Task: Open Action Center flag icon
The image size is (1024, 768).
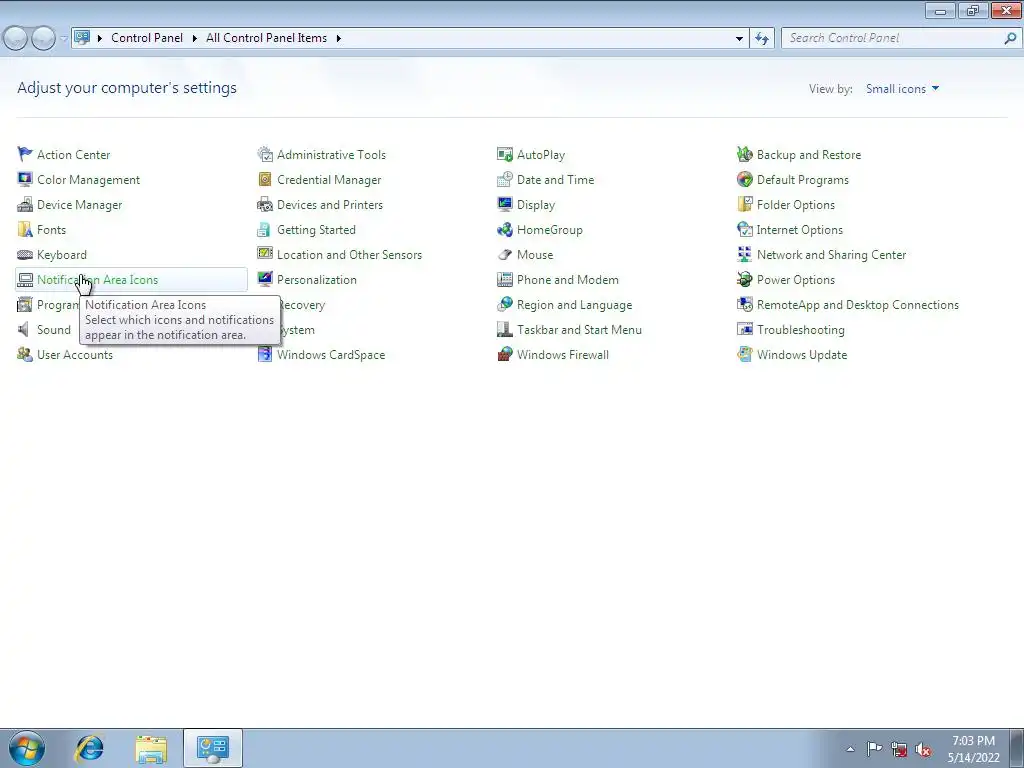Action: [25, 154]
